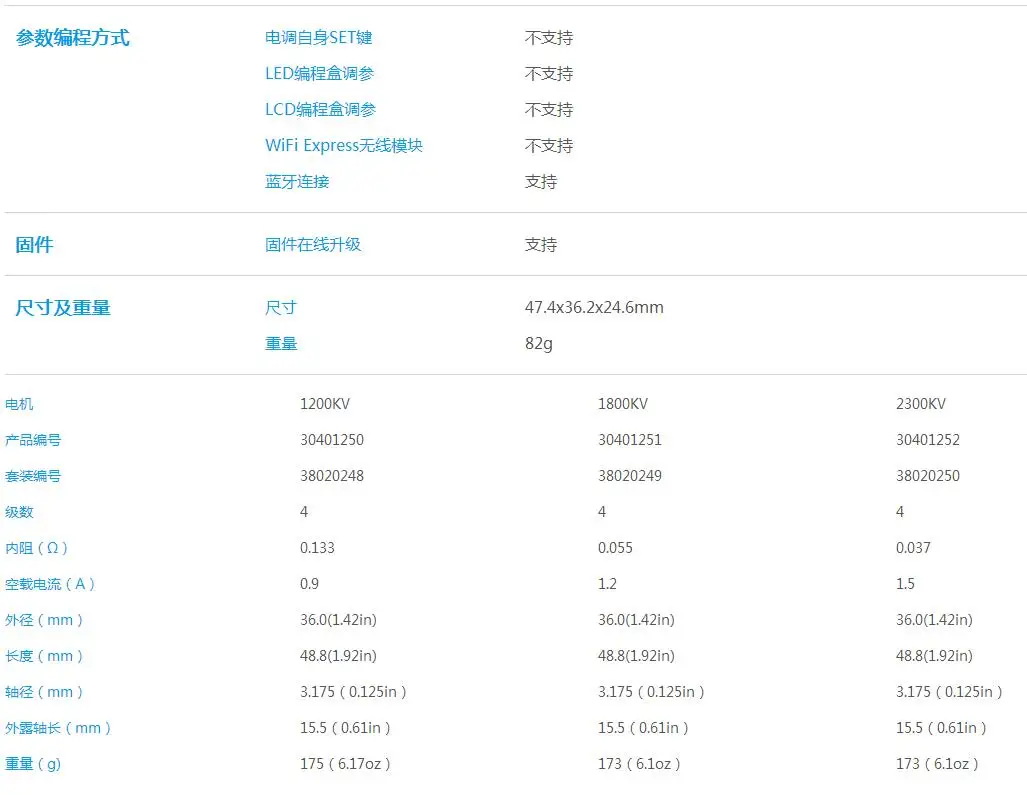Select the 套装编号 row label
This screenshot has width=1027, height=795.
[33, 476]
